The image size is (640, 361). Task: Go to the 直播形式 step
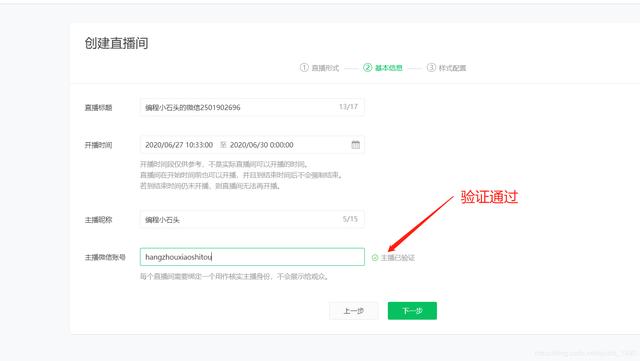325,68
